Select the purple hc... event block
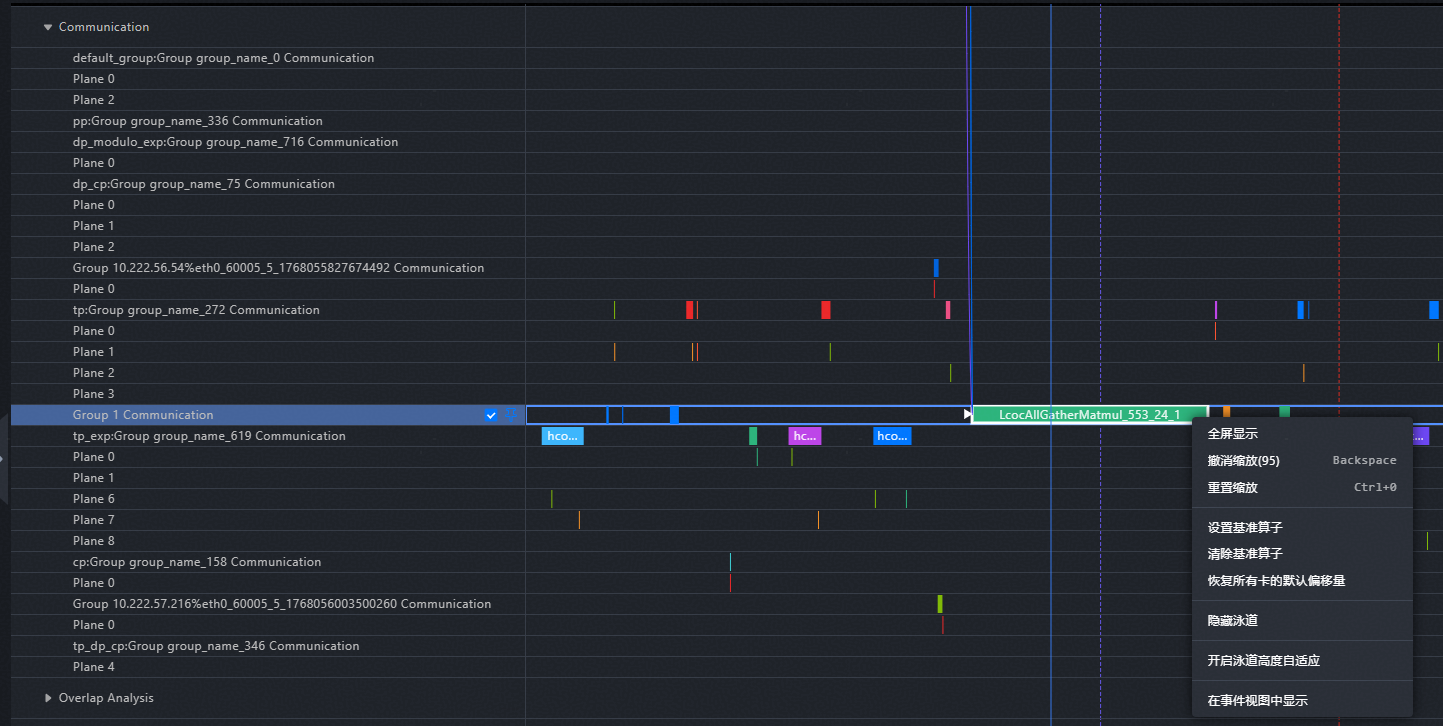 point(804,436)
